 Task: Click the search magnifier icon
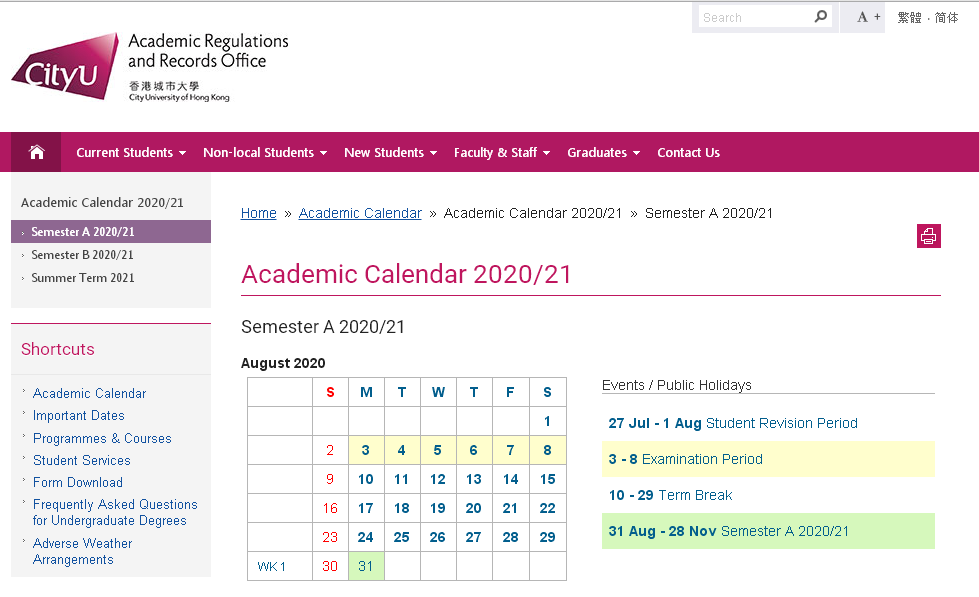coord(820,16)
